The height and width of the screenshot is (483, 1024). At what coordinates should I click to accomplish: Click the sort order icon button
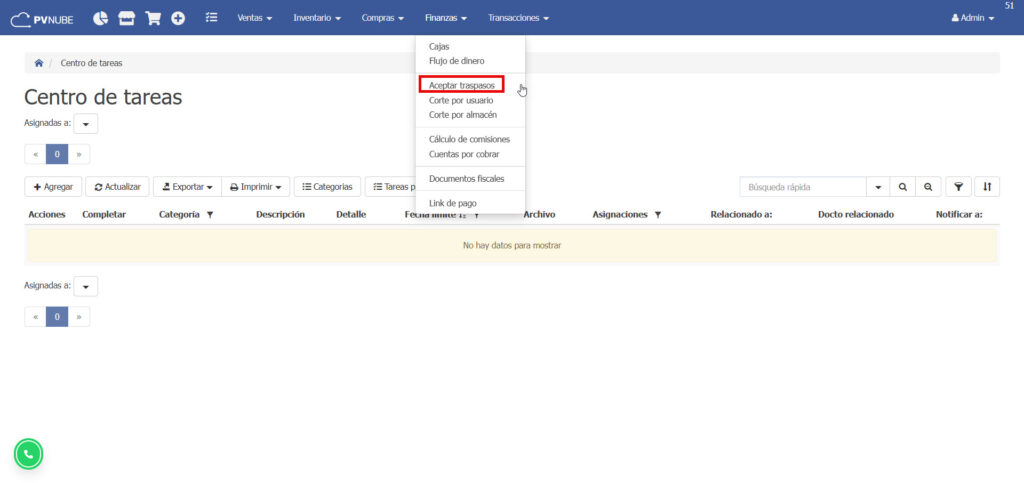(986, 187)
